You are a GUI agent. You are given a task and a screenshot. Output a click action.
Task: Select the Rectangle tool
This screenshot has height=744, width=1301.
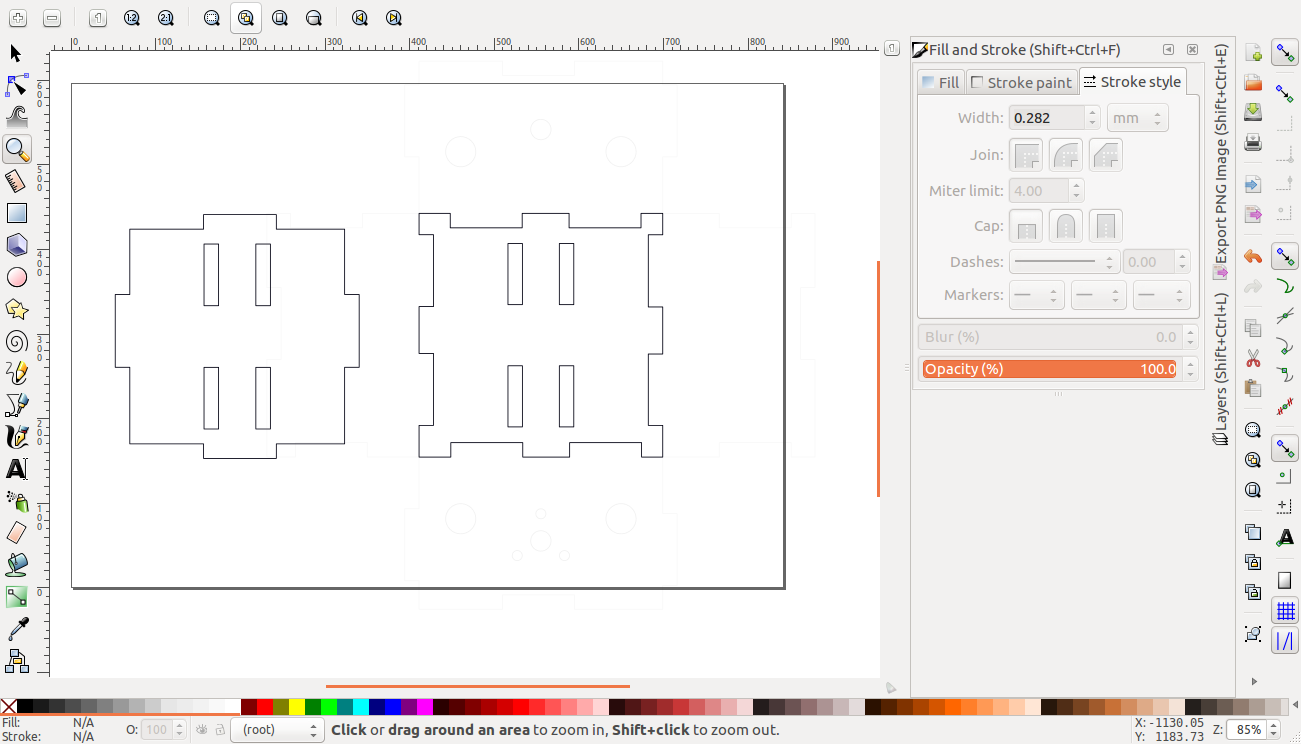pyautogui.click(x=16, y=213)
